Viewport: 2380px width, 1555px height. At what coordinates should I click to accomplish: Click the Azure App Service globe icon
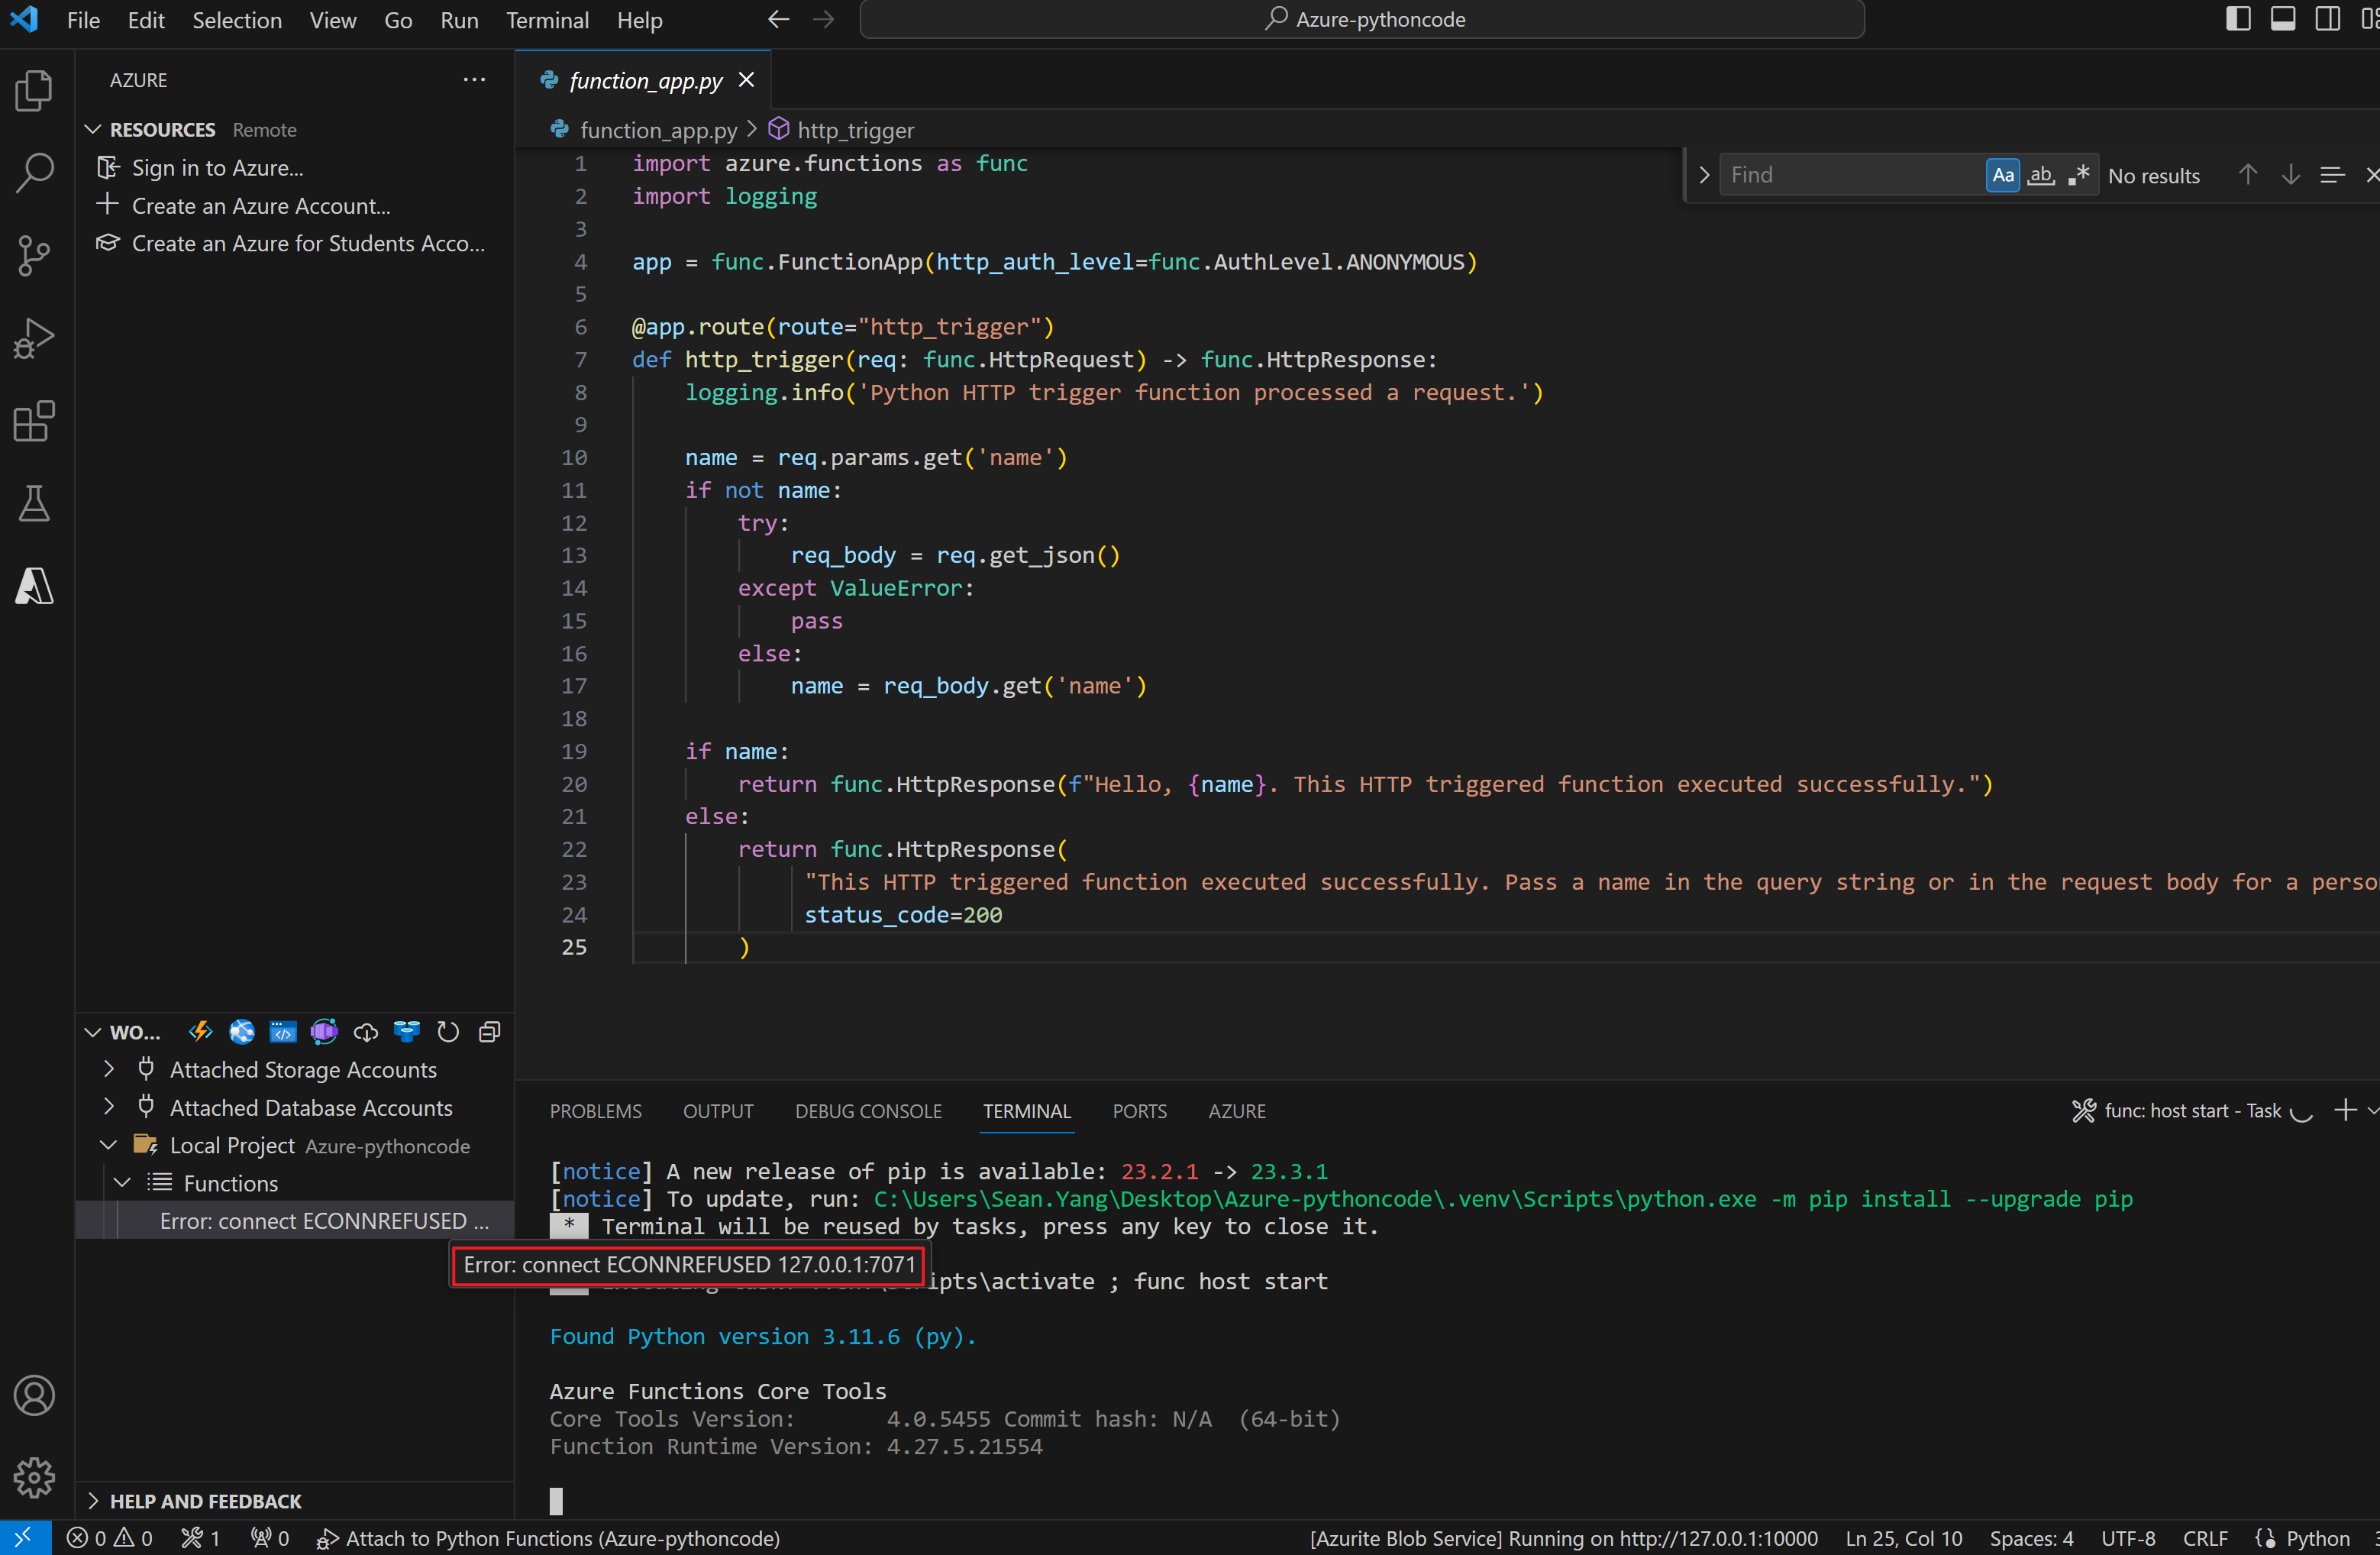pos(241,1031)
